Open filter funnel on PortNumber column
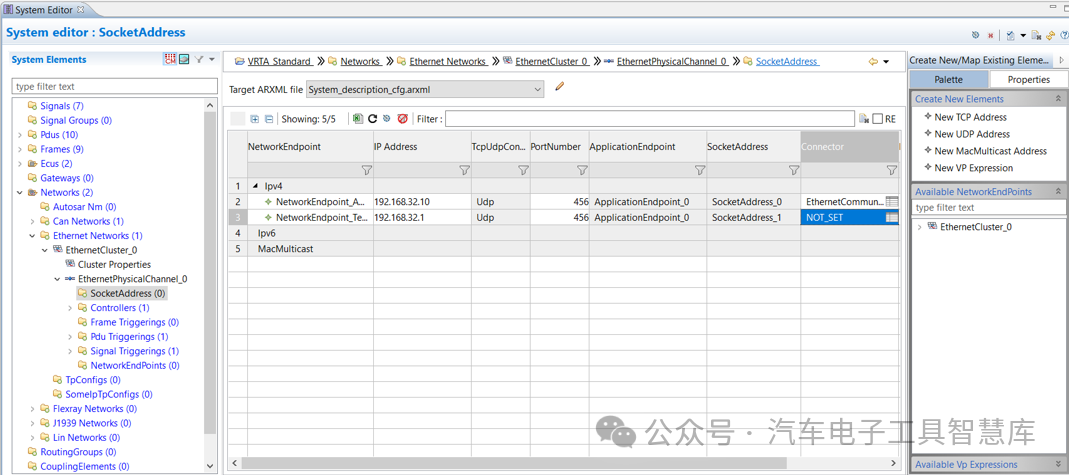 pyautogui.click(x=582, y=170)
